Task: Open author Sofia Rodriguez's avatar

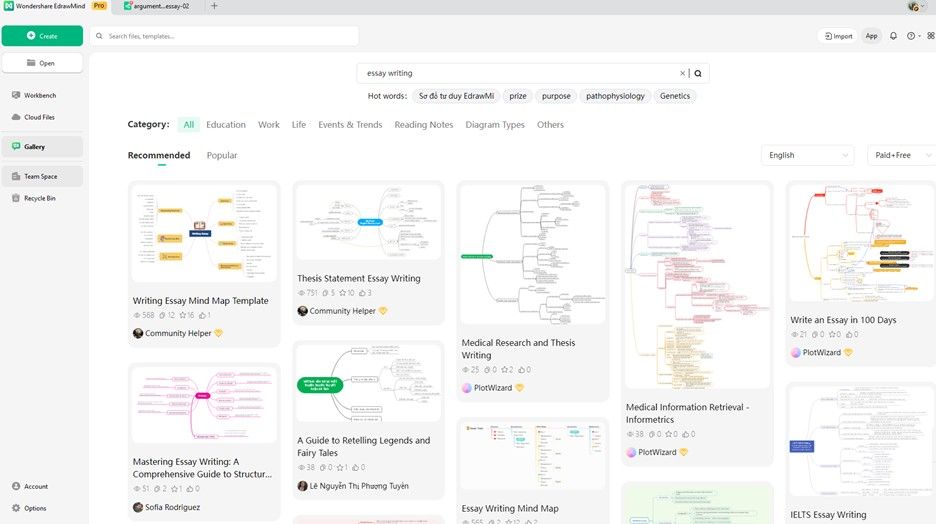Action: point(138,507)
